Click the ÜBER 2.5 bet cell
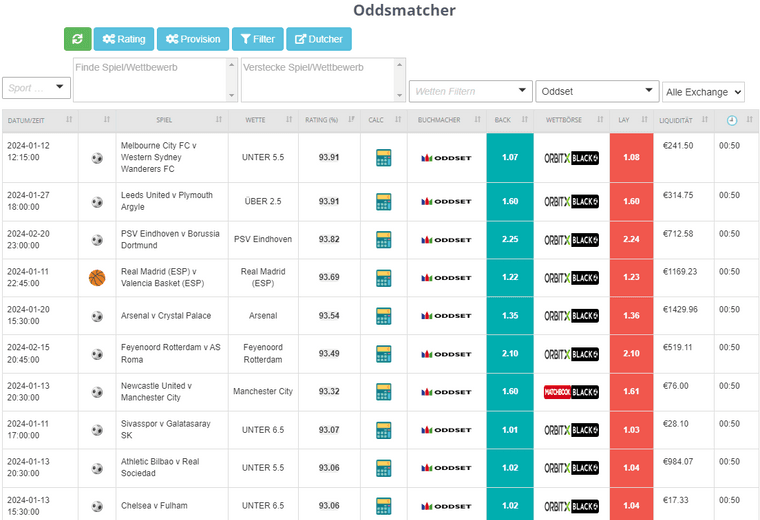Screen dimensions: 760x520 point(263,201)
